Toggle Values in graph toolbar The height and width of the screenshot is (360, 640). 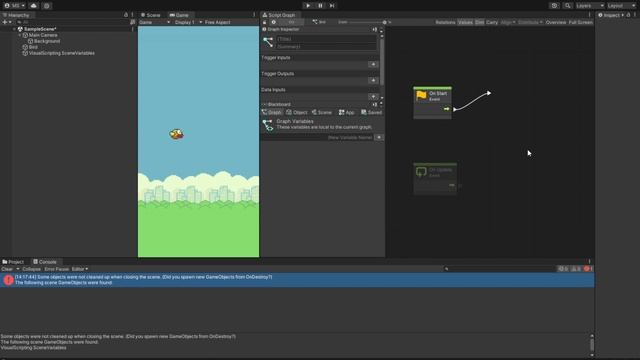tap(465, 22)
